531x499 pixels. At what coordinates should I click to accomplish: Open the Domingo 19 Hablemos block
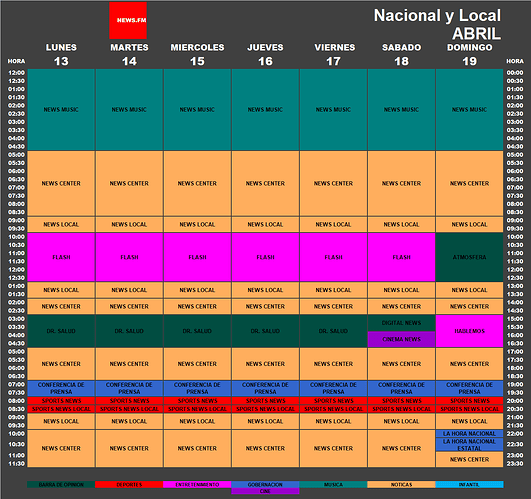pyautogui.click(x=469, y=331)
